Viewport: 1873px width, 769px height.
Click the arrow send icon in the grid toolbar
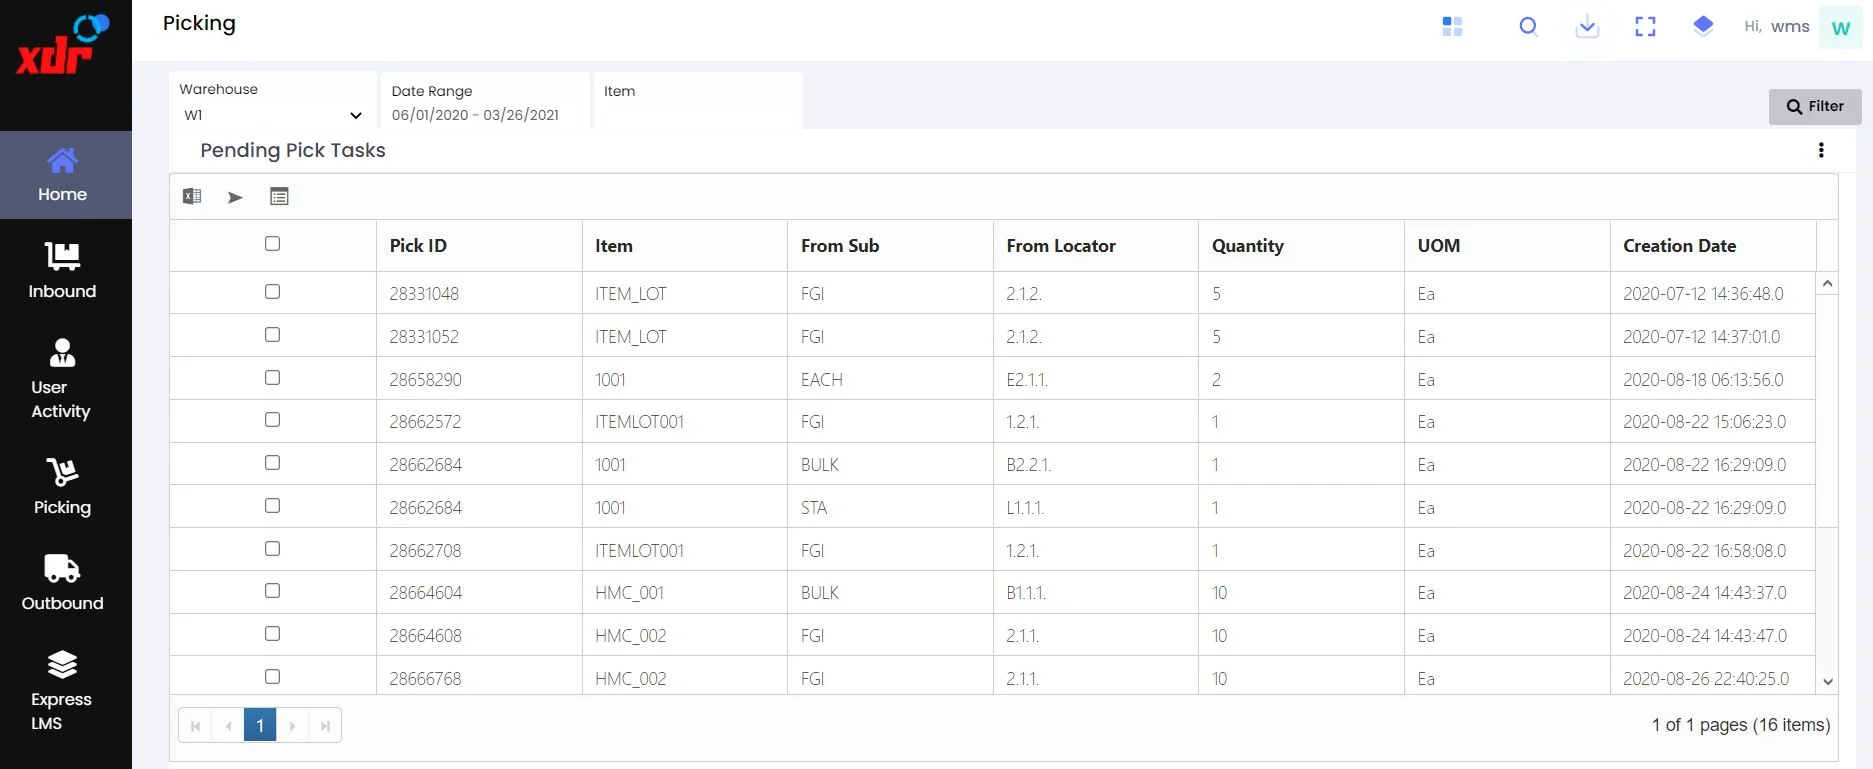[x=235, y=197]
